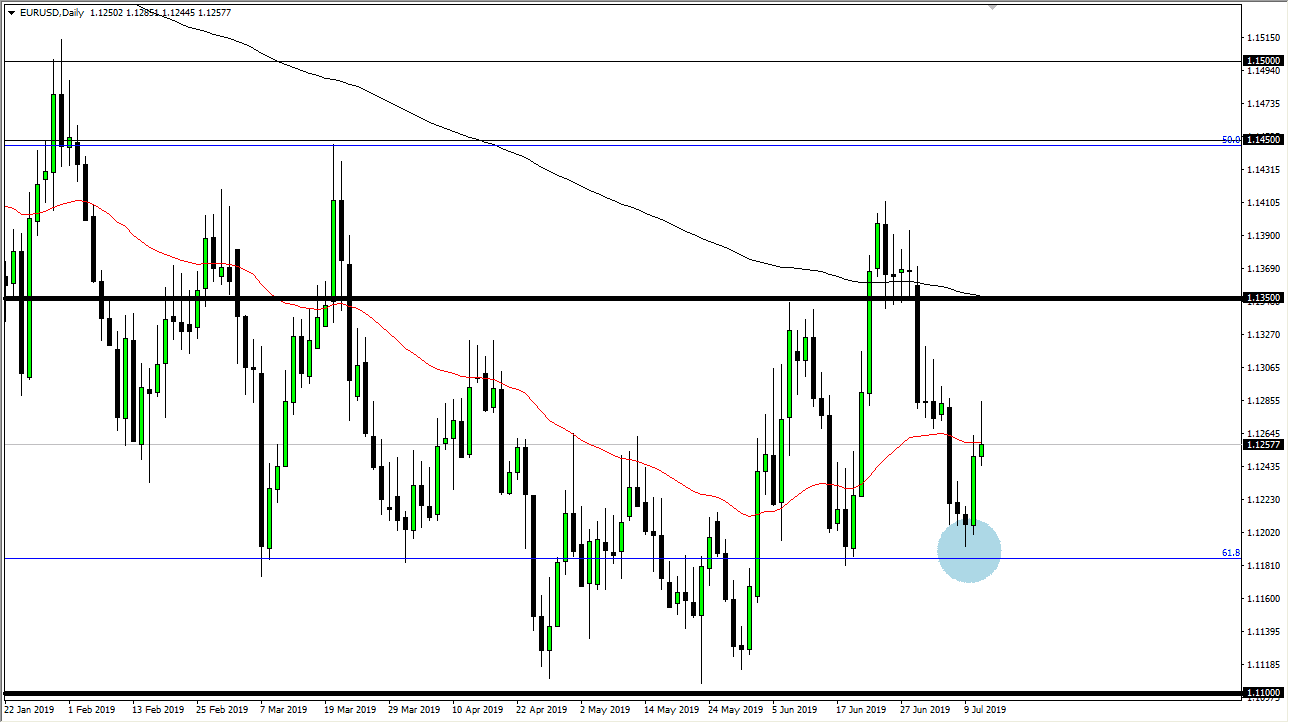Click the 1.15000 price level label
The height and width of the screenshot is (723, 1289).
[x=1261, y=62]
